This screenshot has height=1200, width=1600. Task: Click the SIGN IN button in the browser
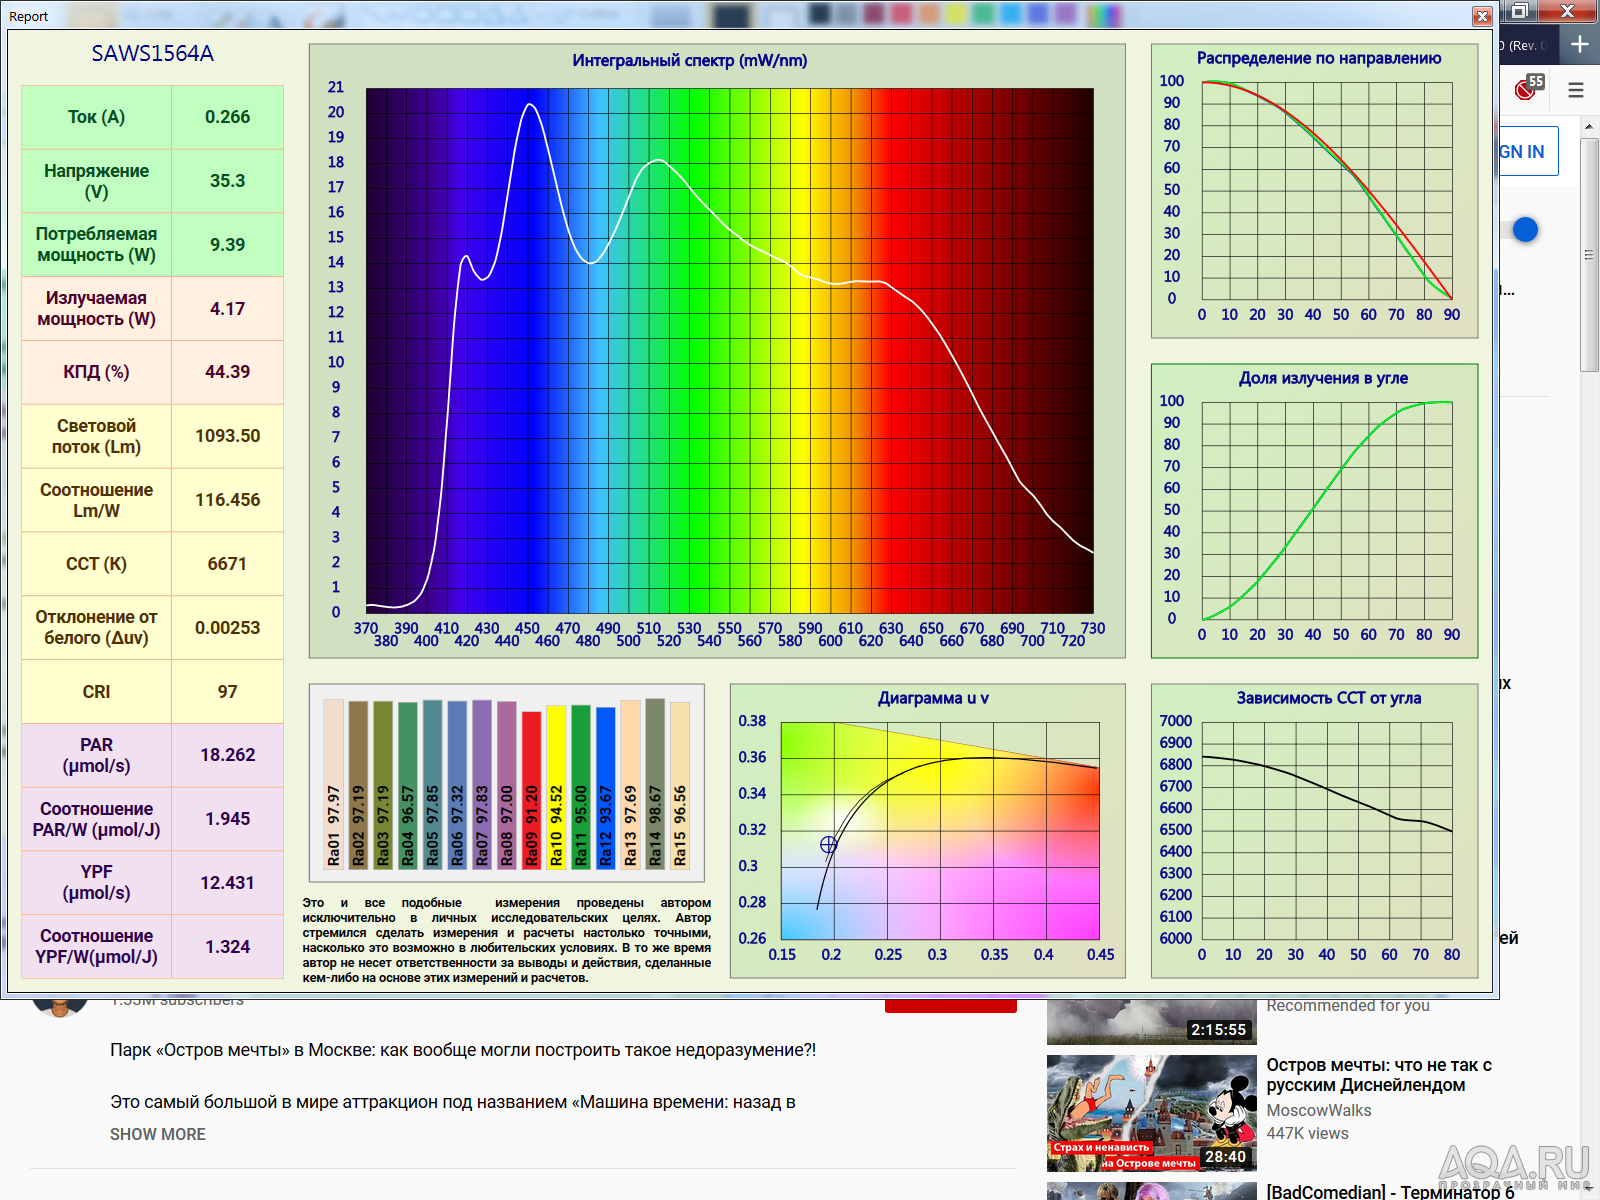(x=1528, y=152)
